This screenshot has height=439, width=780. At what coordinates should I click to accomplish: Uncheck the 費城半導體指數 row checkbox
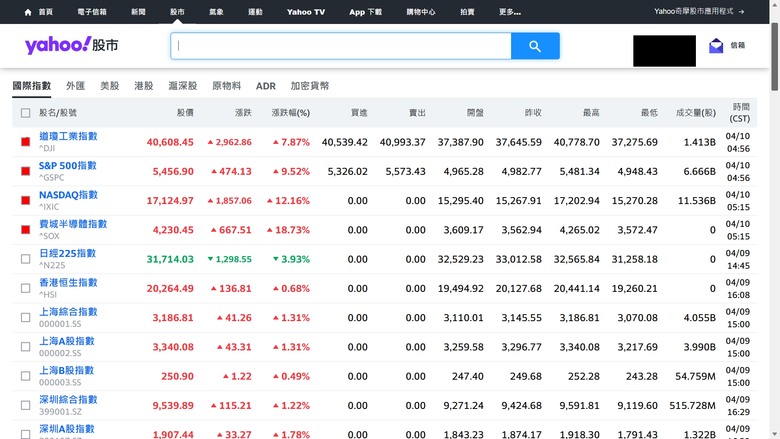coord(25,230)
